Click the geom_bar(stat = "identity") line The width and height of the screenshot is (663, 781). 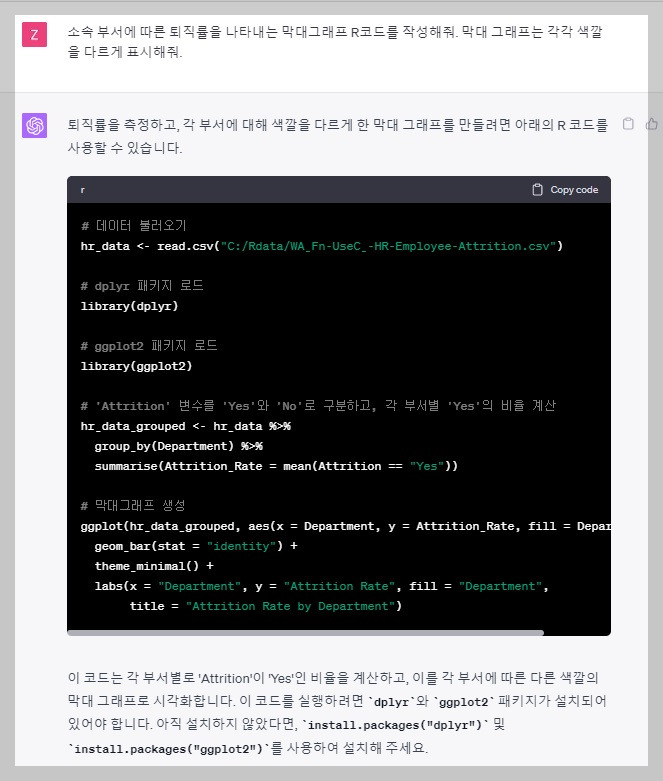(x=196, y=546)
